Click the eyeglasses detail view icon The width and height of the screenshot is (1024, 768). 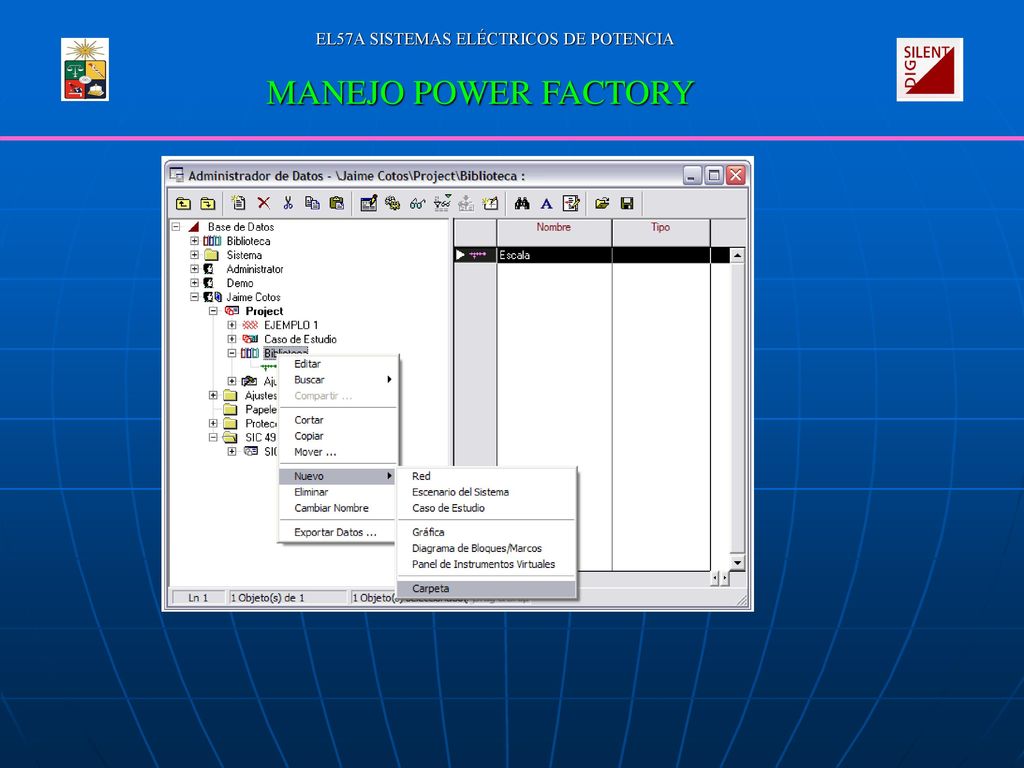pyautogui.click(x=417, y=204)
